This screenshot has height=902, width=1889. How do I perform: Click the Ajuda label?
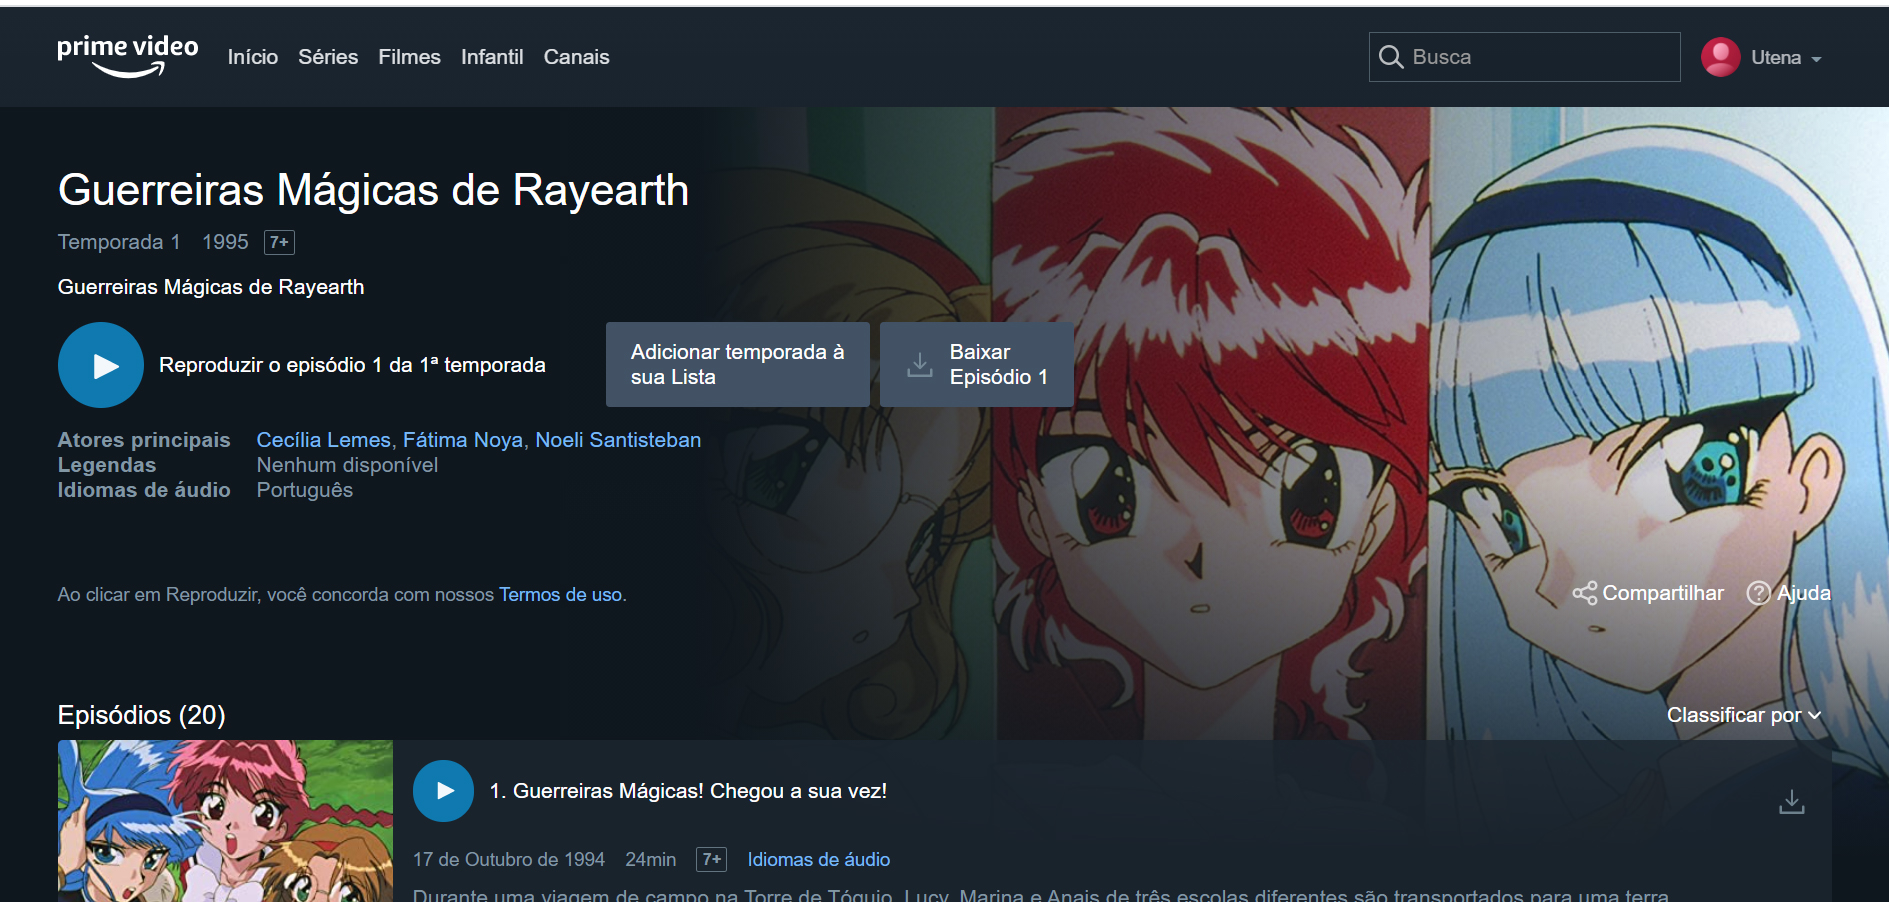(1804, 593)
